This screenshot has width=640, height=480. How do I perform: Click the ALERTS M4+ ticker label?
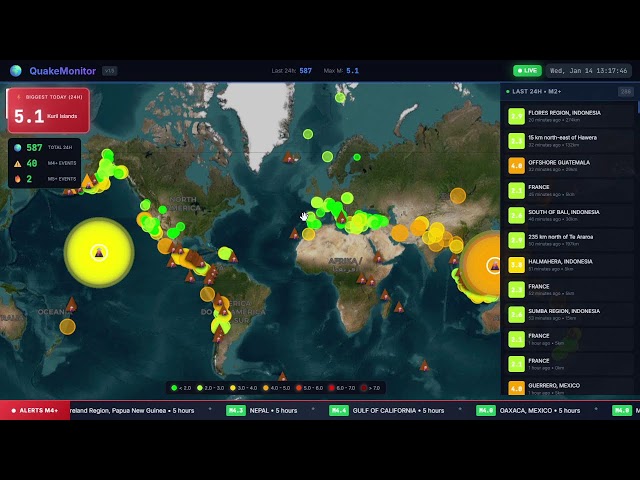pos(35,411)
